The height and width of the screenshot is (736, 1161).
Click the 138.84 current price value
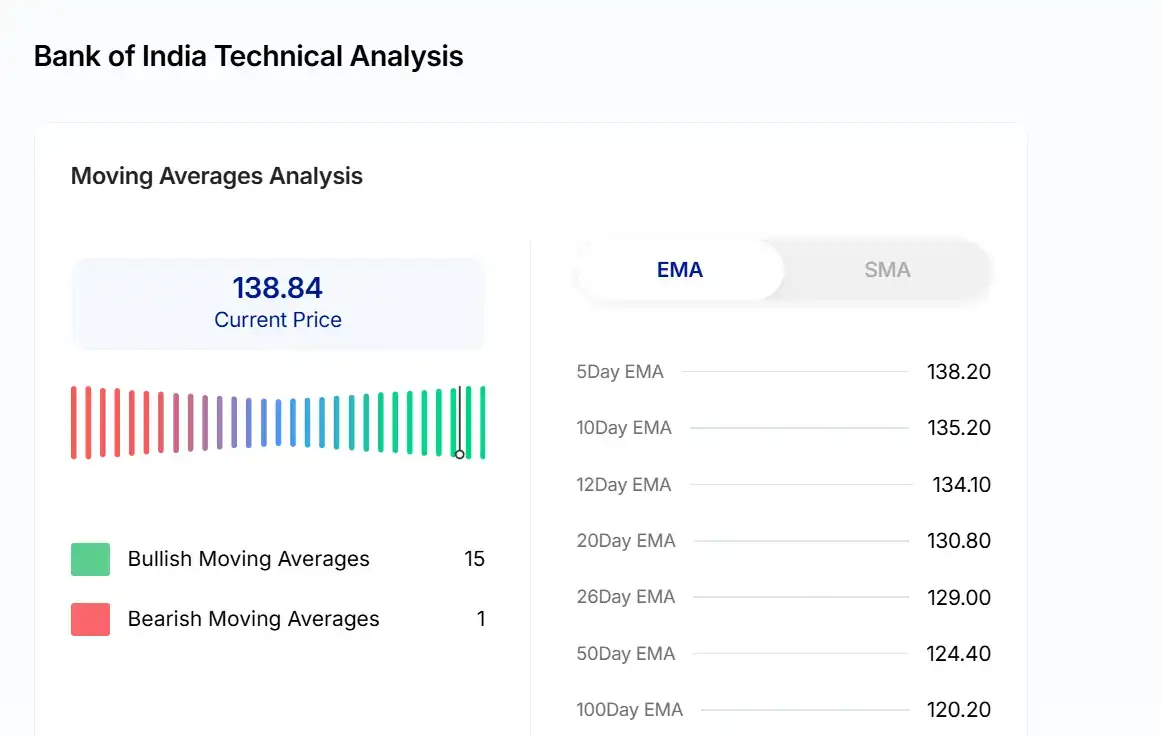[278, 288]
